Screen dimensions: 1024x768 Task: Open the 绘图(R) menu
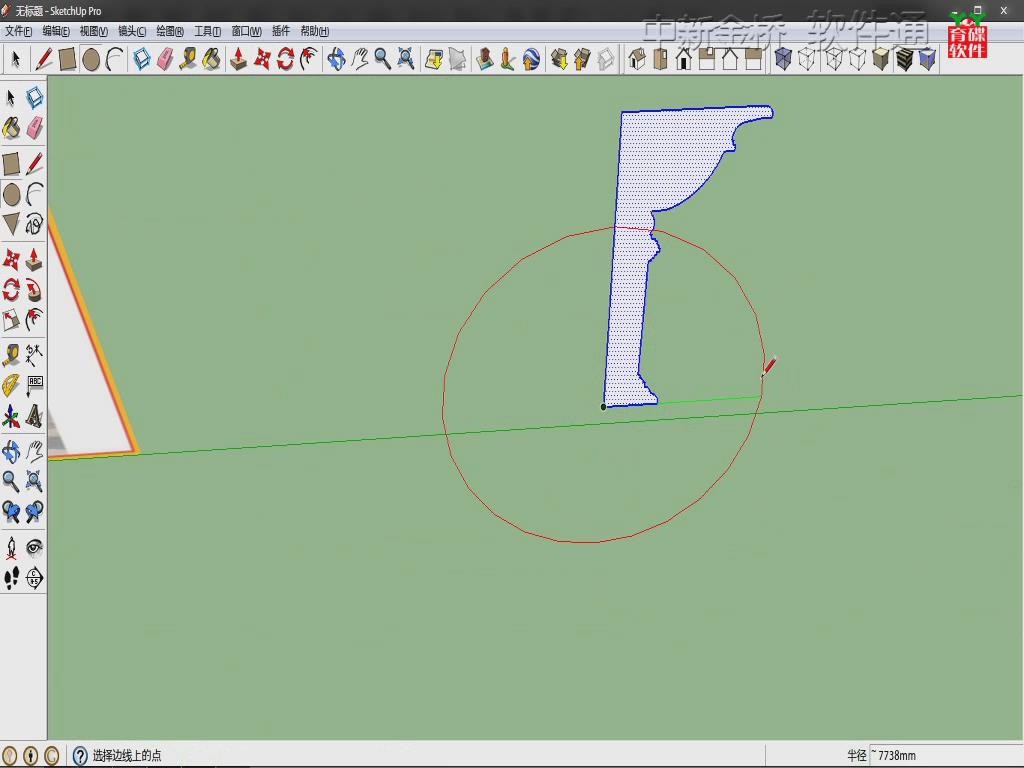170,31
